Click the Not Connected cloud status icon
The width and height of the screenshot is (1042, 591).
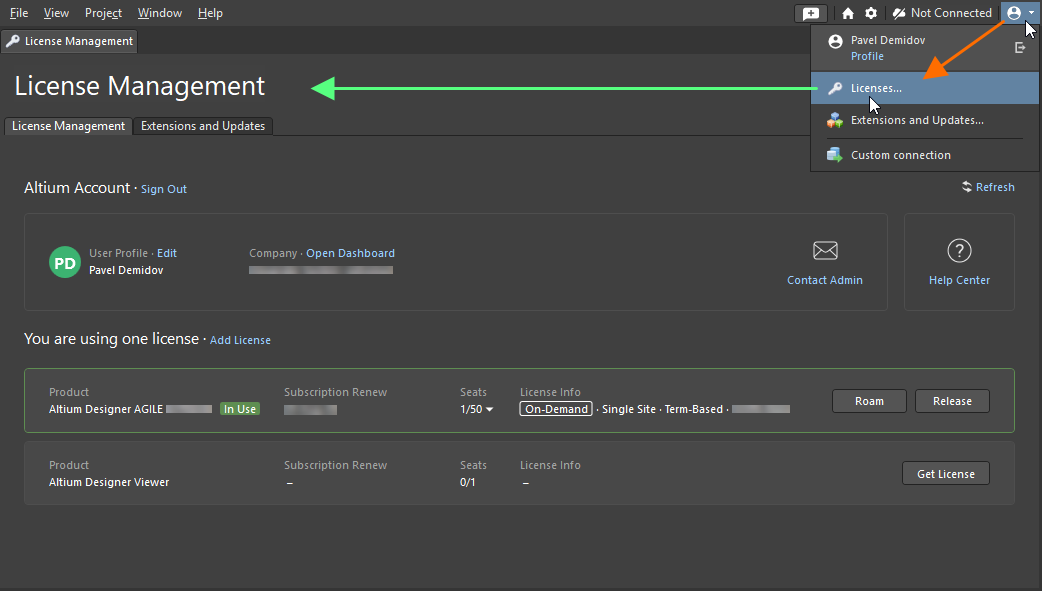[899, 13]
